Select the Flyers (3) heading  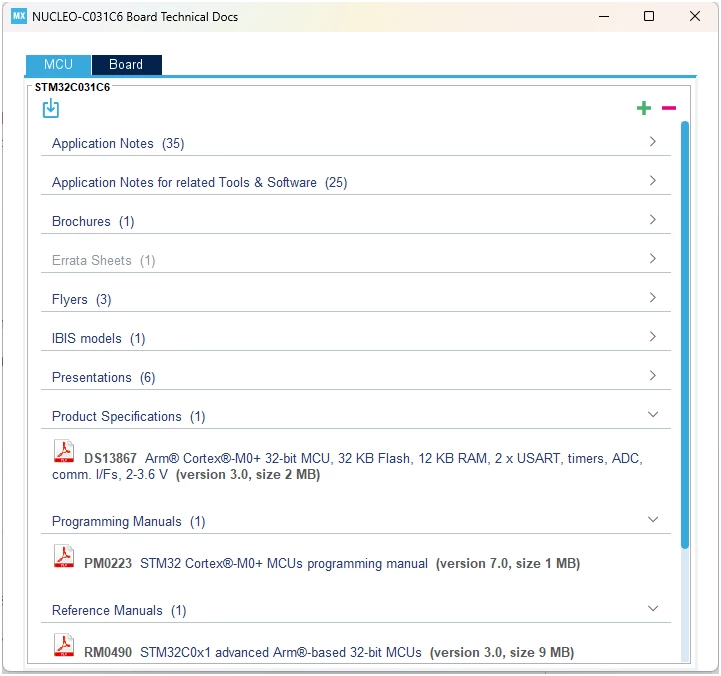[x=81, y=300]
